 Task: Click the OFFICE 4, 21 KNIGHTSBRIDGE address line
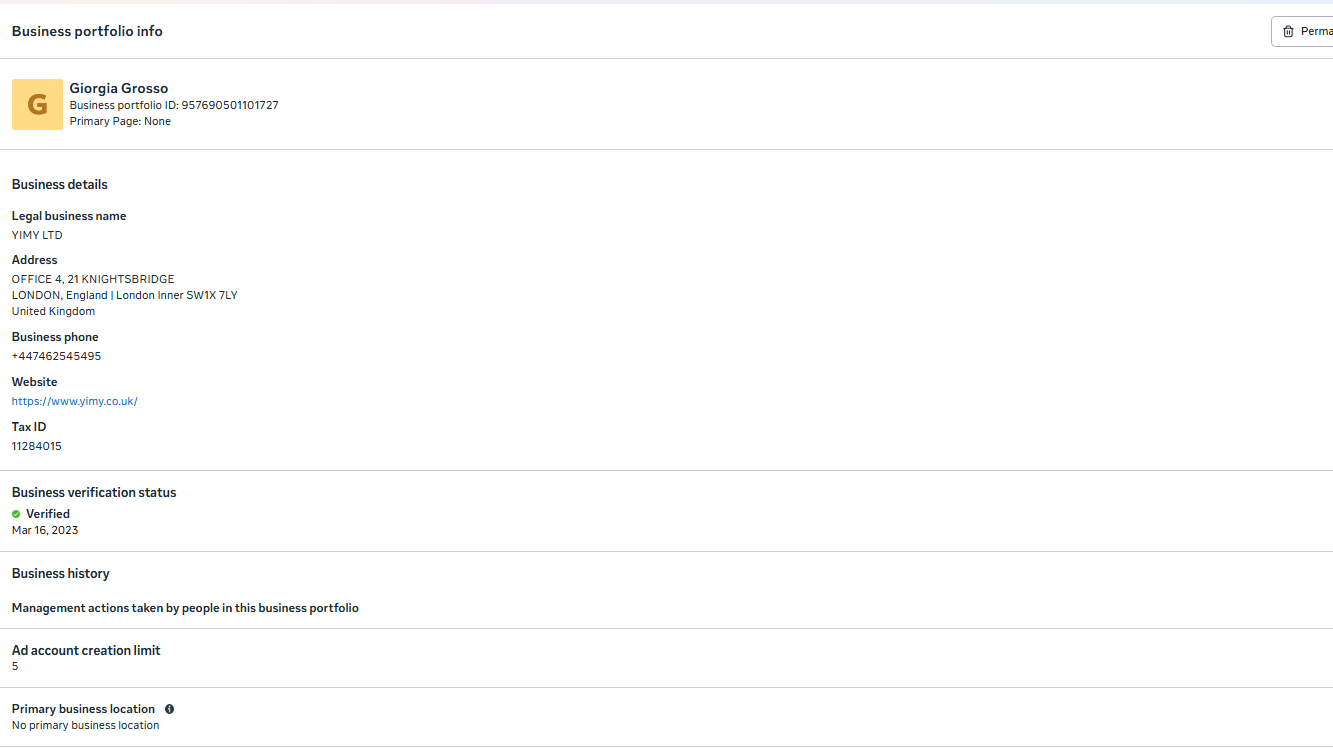93,279
